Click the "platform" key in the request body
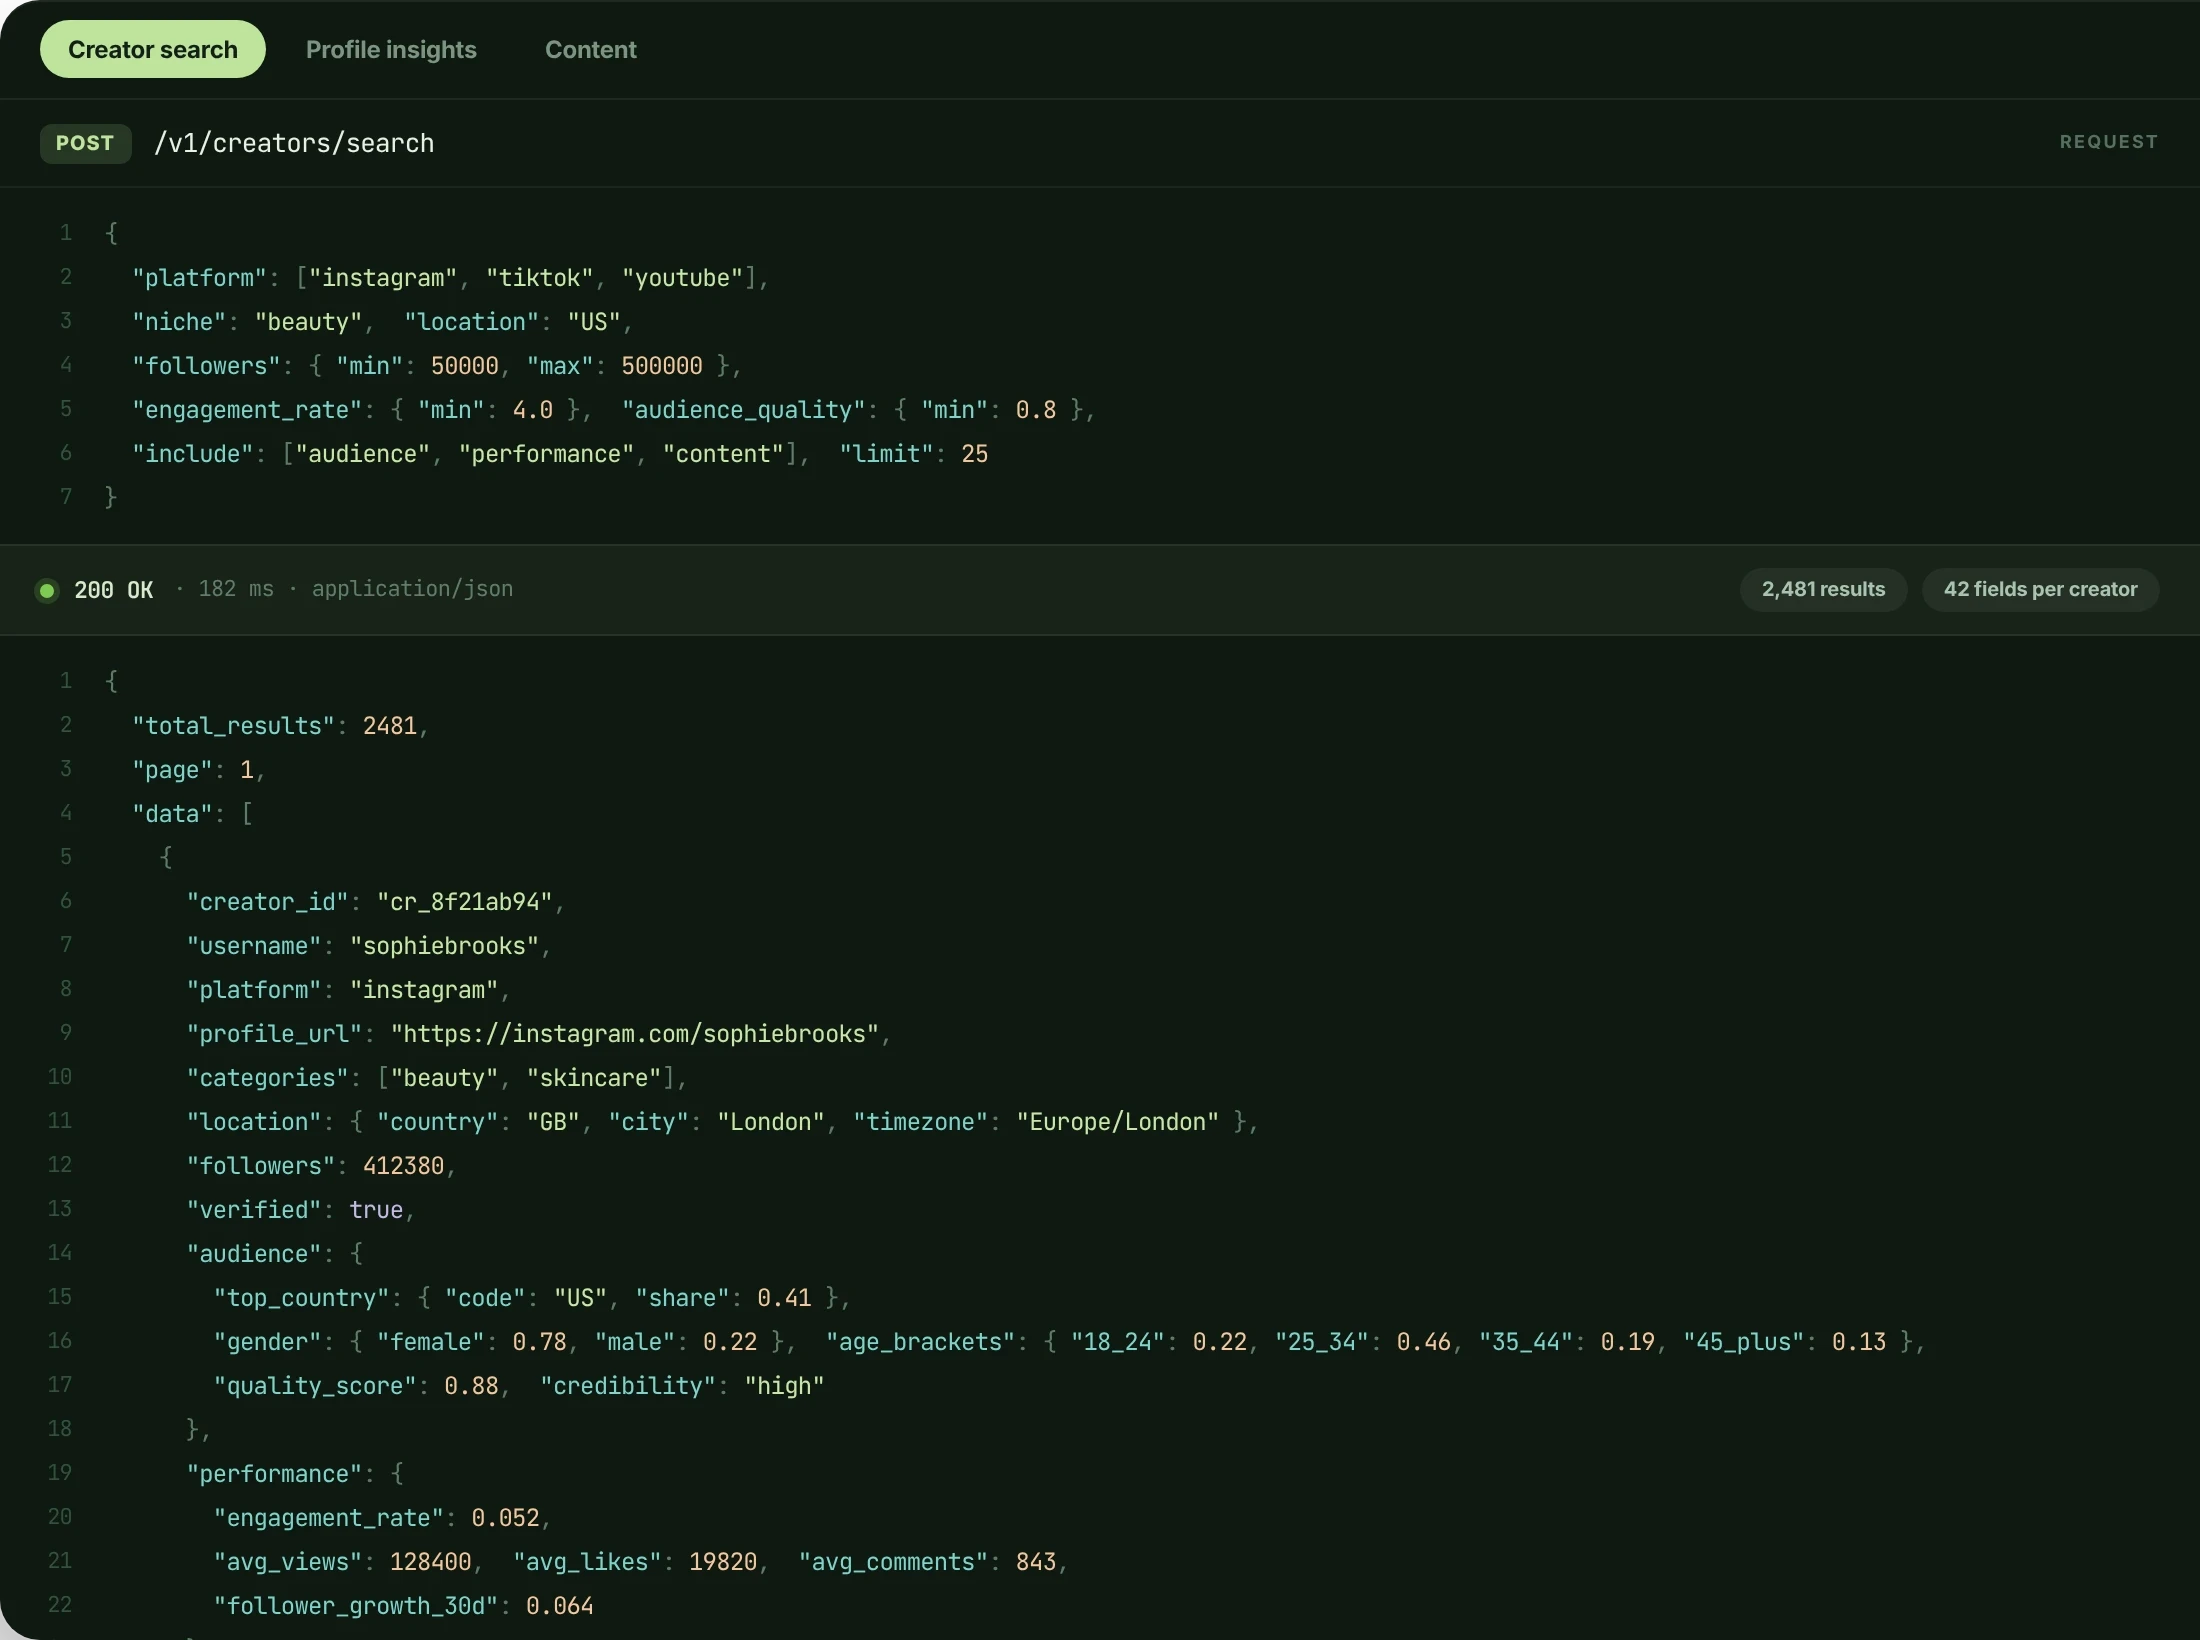The image size is (2200, 1640). coord(199,278)
